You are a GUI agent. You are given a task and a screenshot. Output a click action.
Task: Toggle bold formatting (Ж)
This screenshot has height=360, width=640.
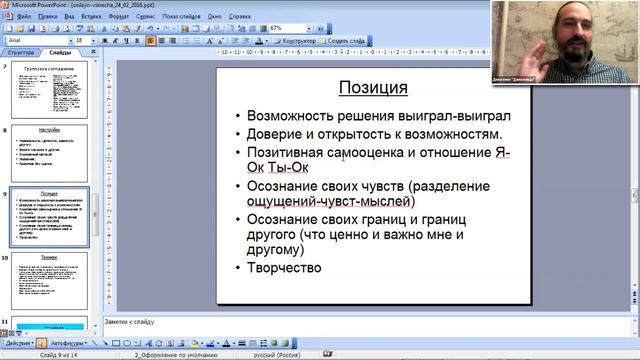click(105, 41)
